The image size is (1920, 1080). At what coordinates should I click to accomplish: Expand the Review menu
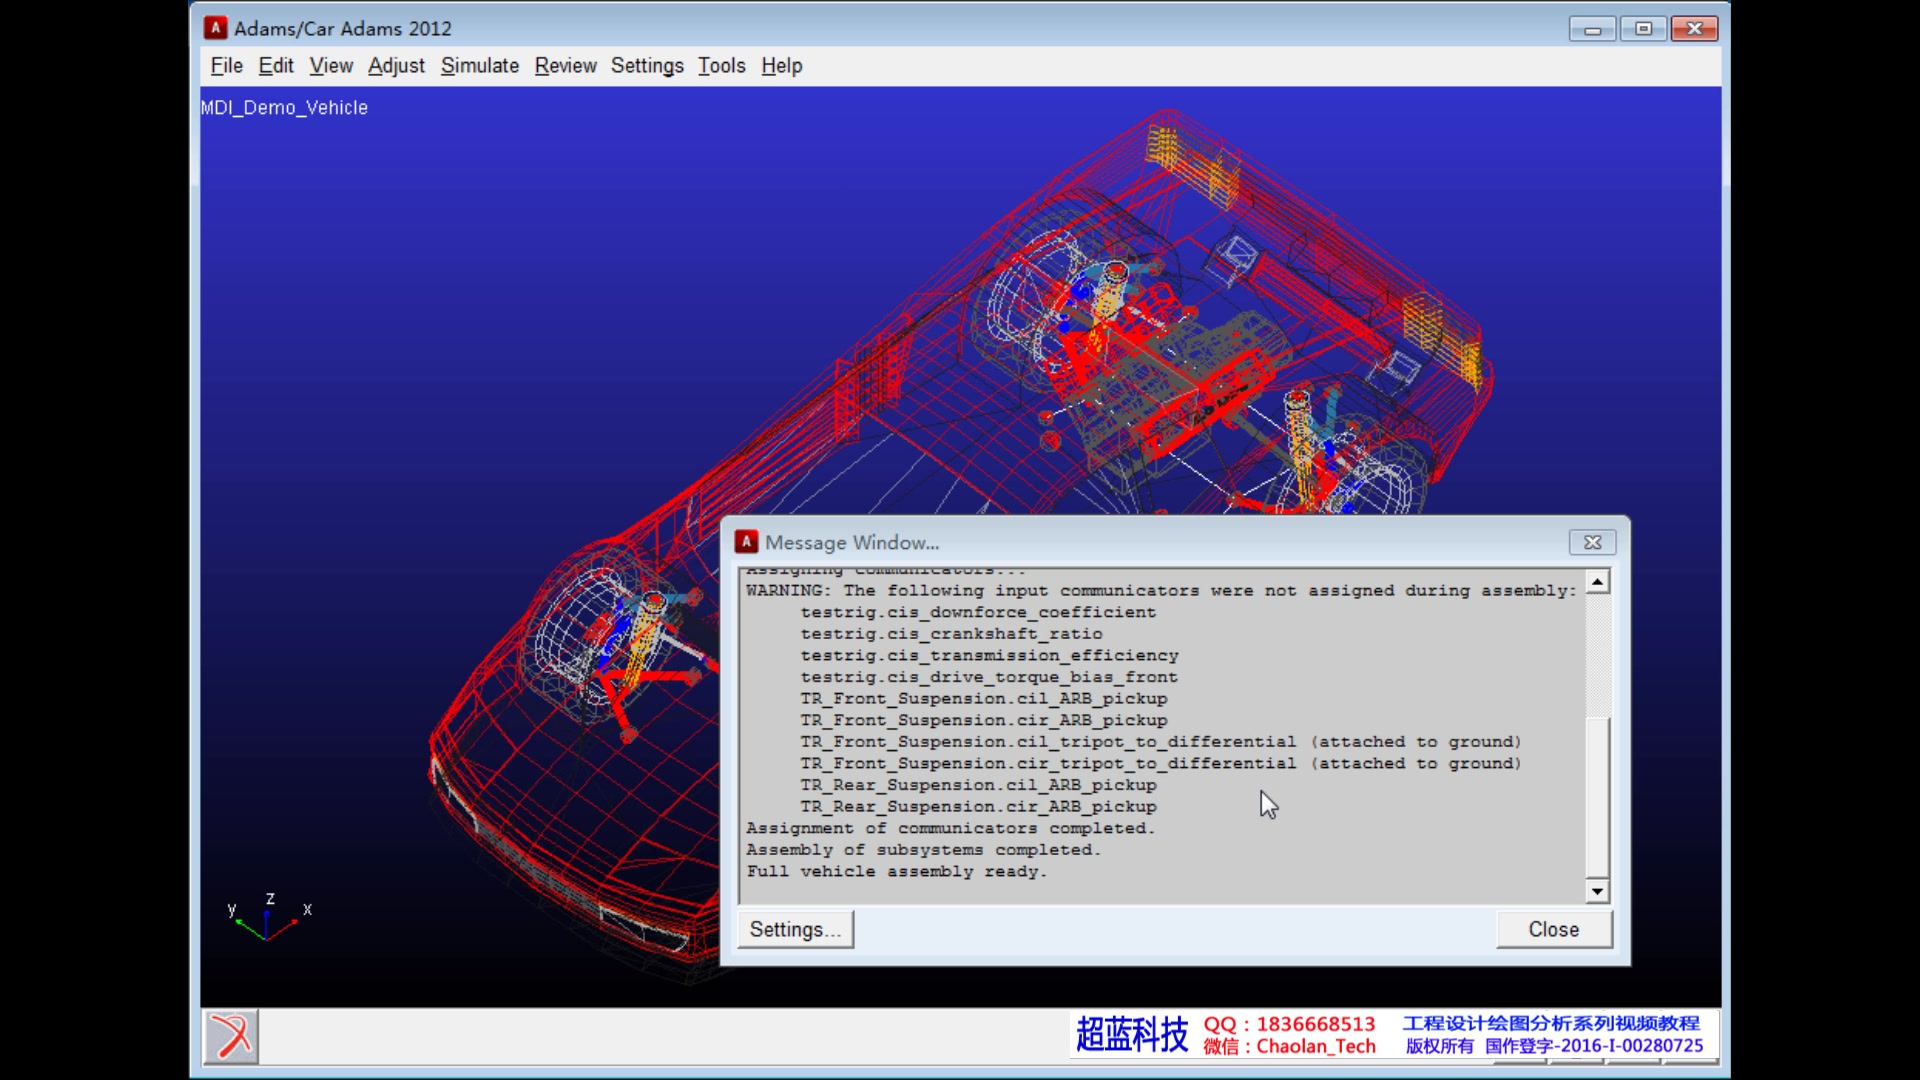565,66
